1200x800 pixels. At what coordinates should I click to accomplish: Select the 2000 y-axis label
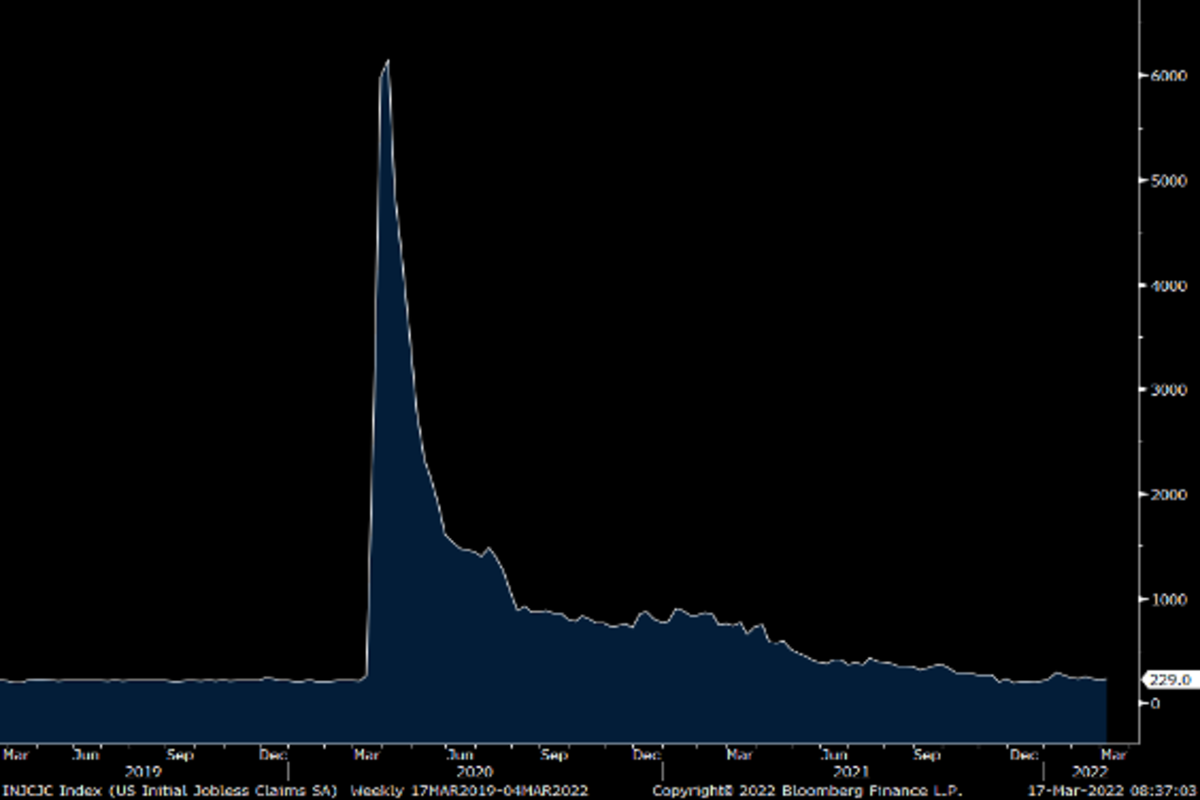(x=1159, y=494)
